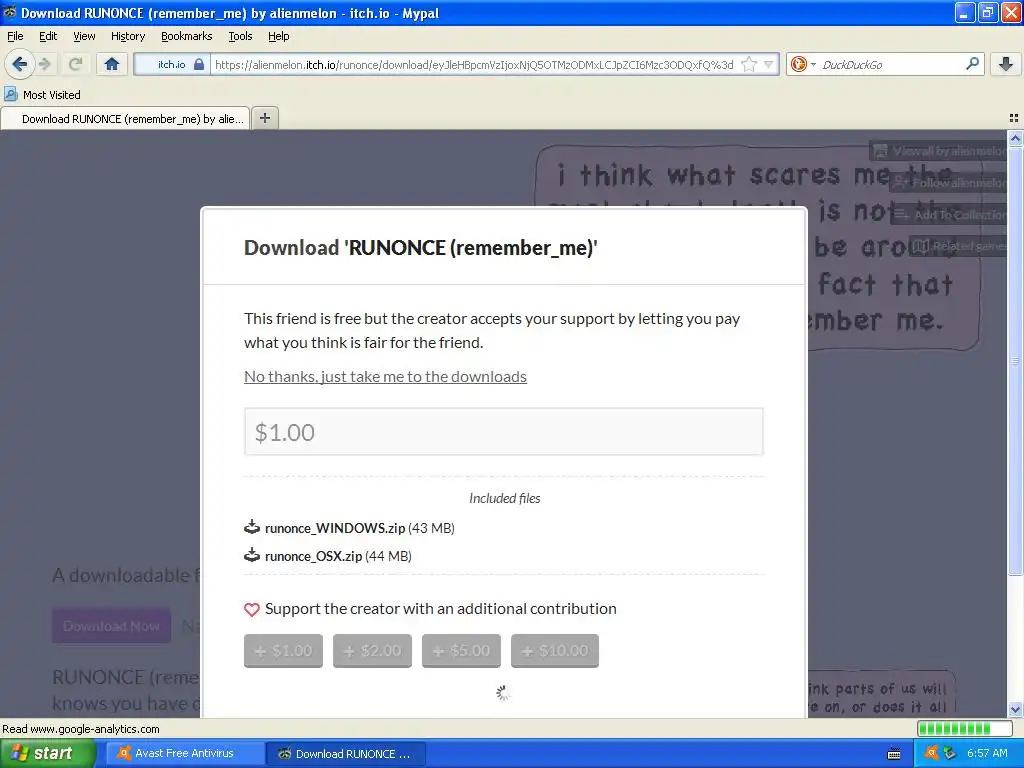Click the $1.00 price input field

point(504,432)
